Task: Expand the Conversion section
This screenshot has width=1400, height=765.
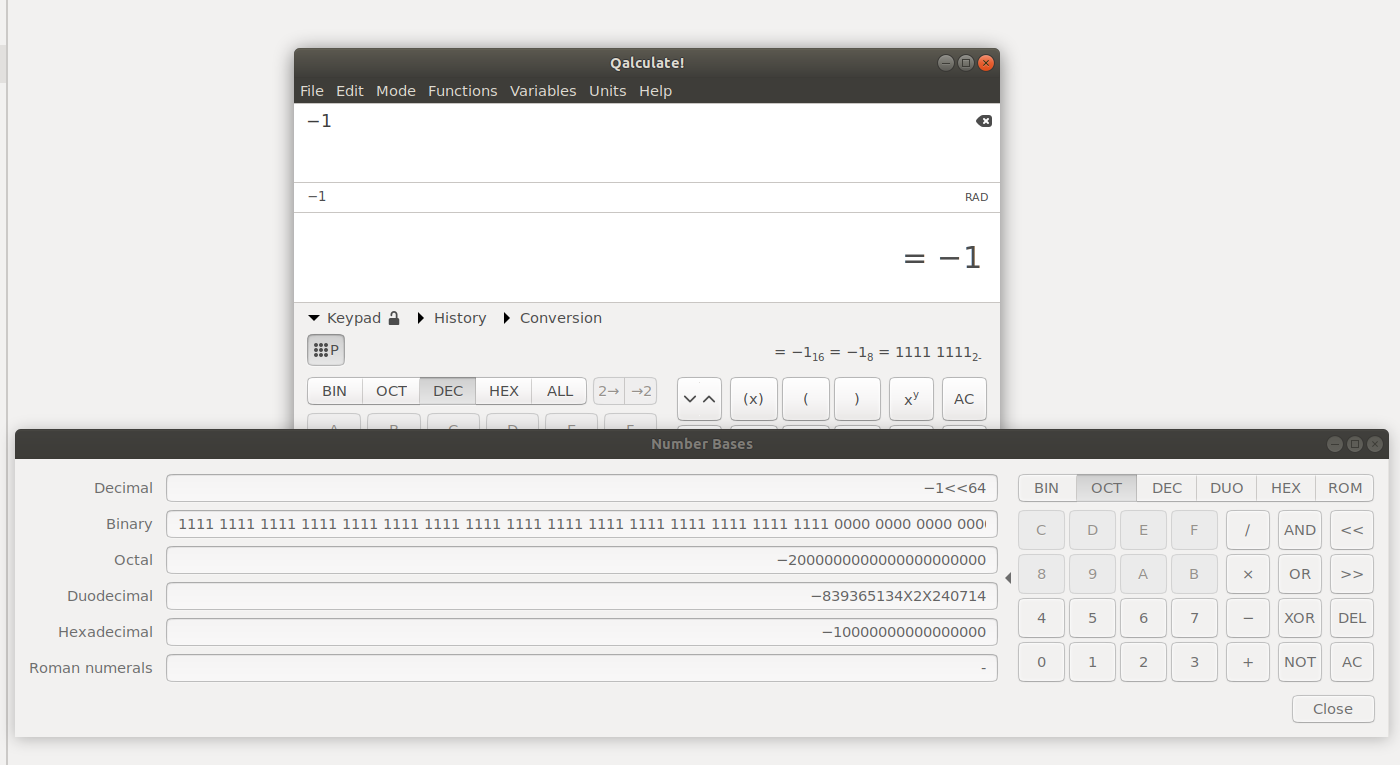Action: 552,318
